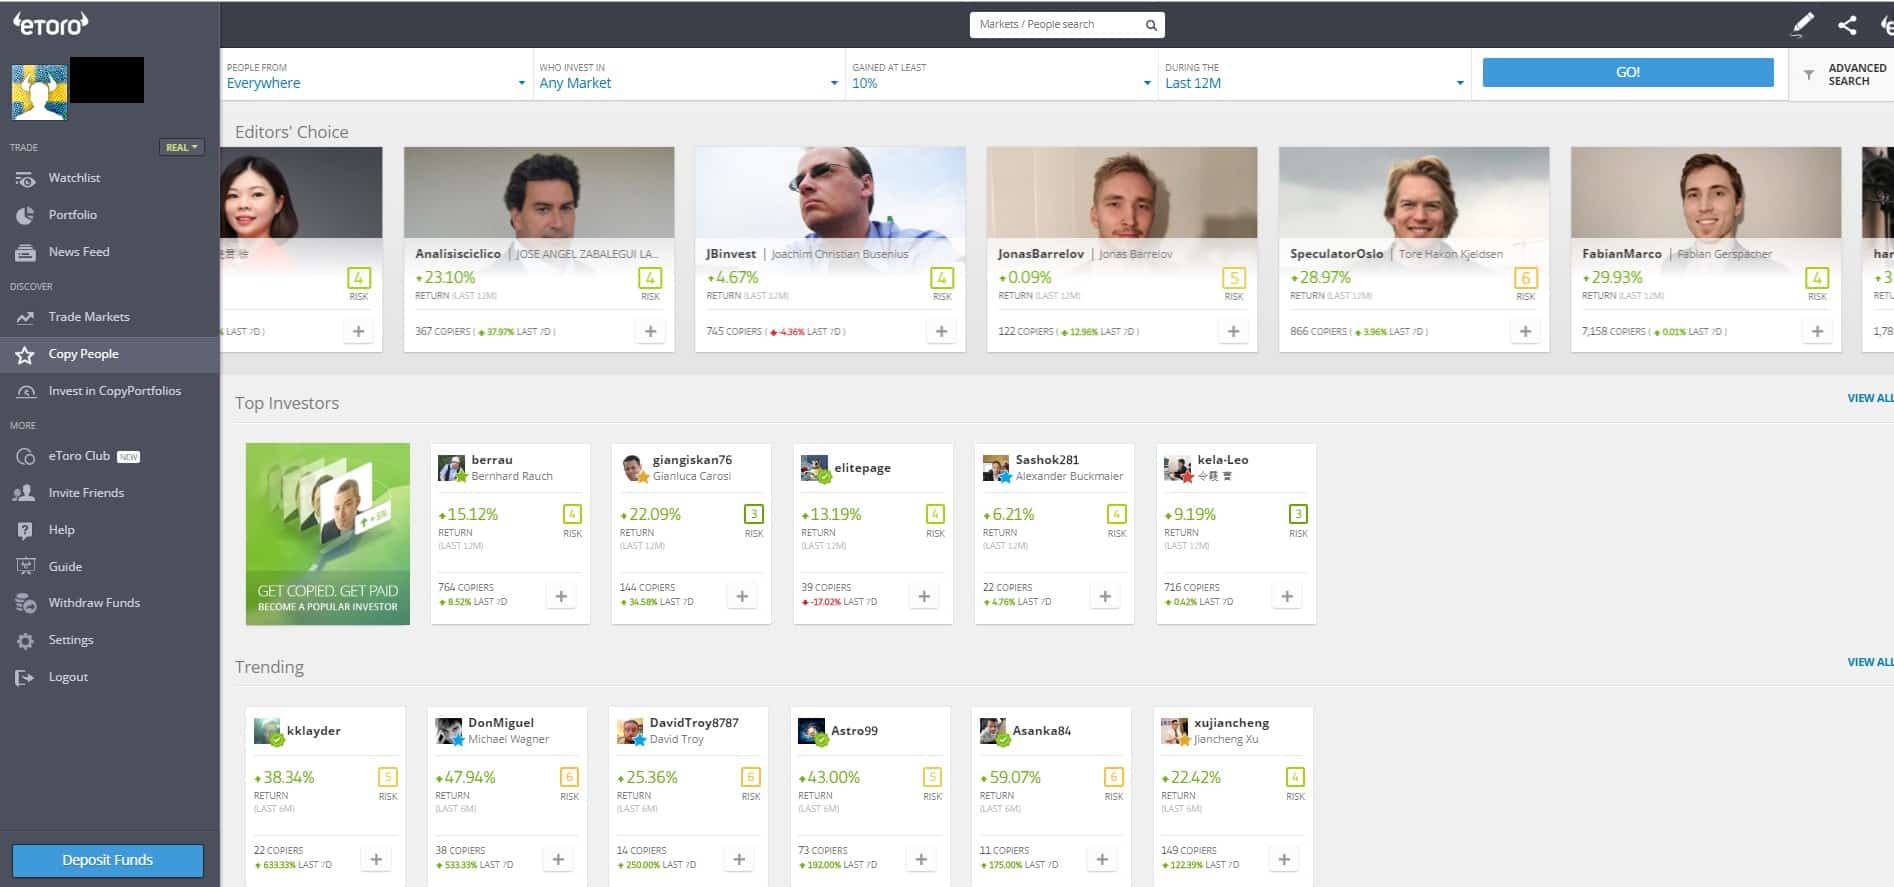Open Analisisciclico editors' choice name
The image size is (1894, 887).
click(458, 254)
